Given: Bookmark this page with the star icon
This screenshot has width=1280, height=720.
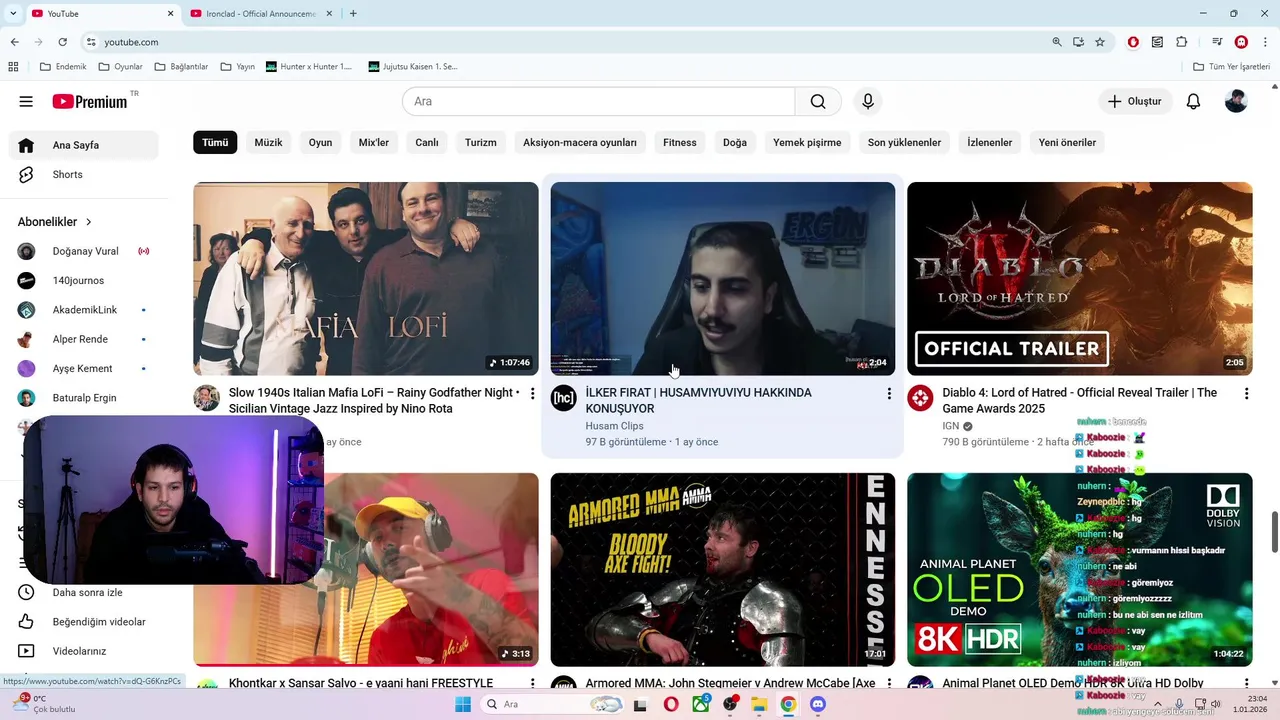Looking at the screenshot, I should (1100, 42).
